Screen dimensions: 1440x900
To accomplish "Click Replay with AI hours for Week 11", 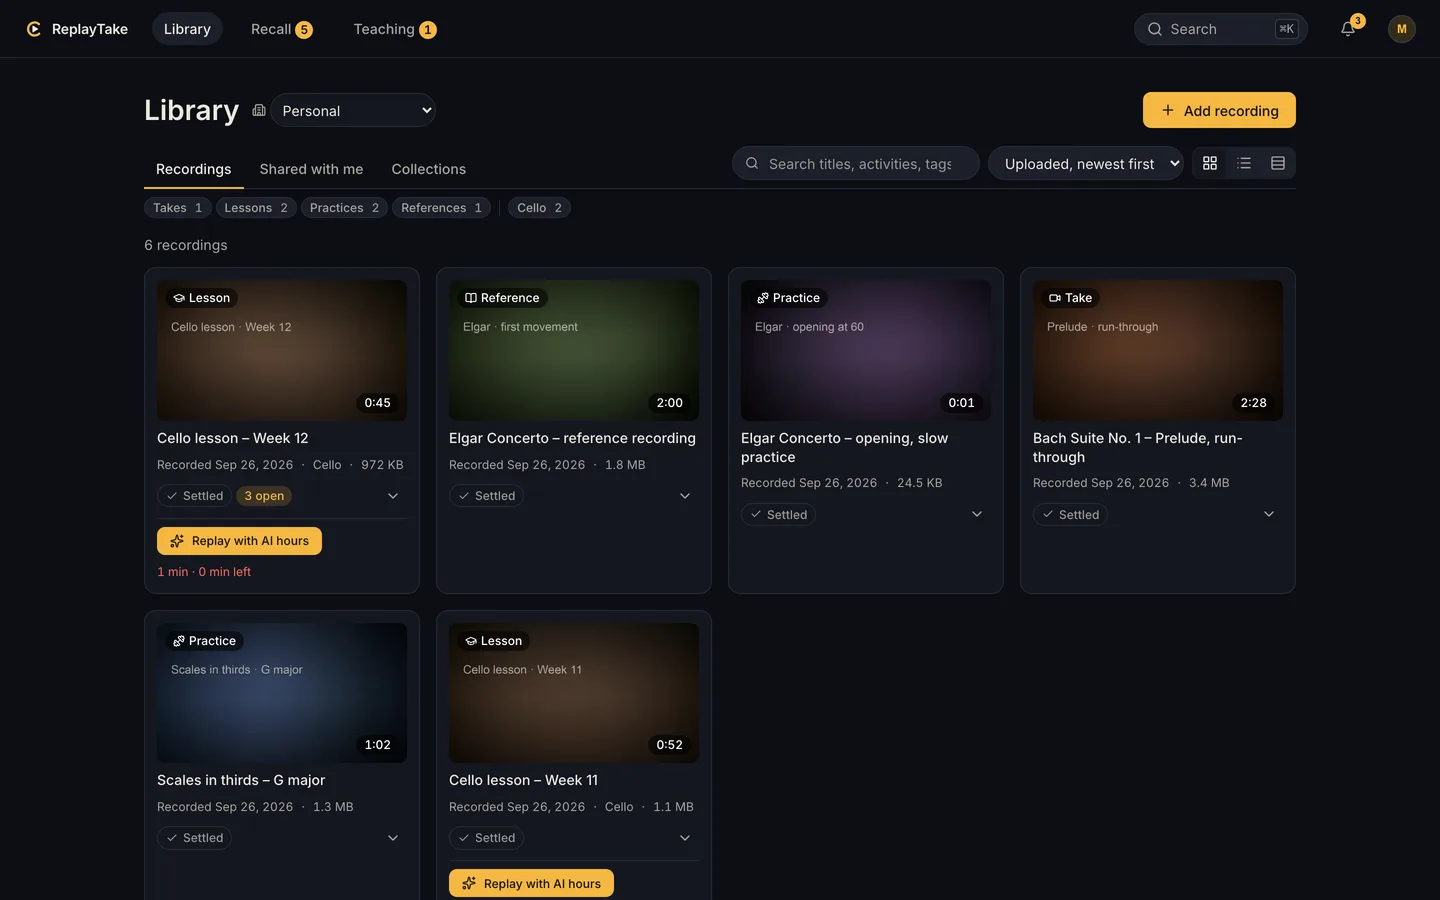I will (531, 883).
